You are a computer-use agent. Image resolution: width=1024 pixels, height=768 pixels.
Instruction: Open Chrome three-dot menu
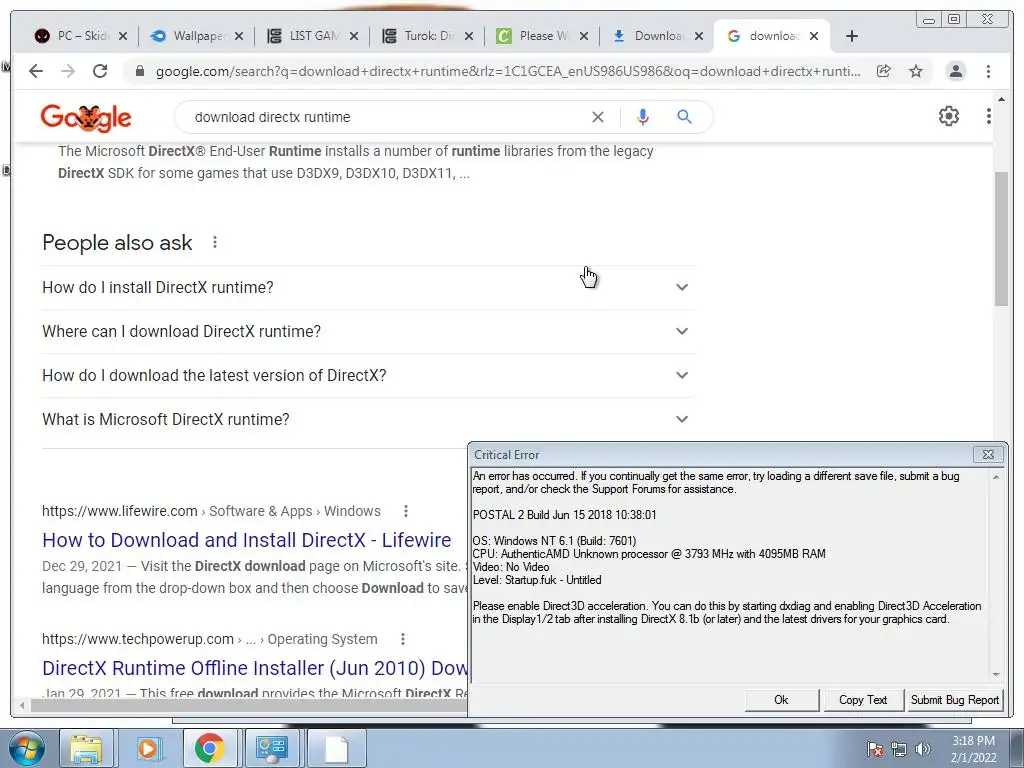coord(988,71)
